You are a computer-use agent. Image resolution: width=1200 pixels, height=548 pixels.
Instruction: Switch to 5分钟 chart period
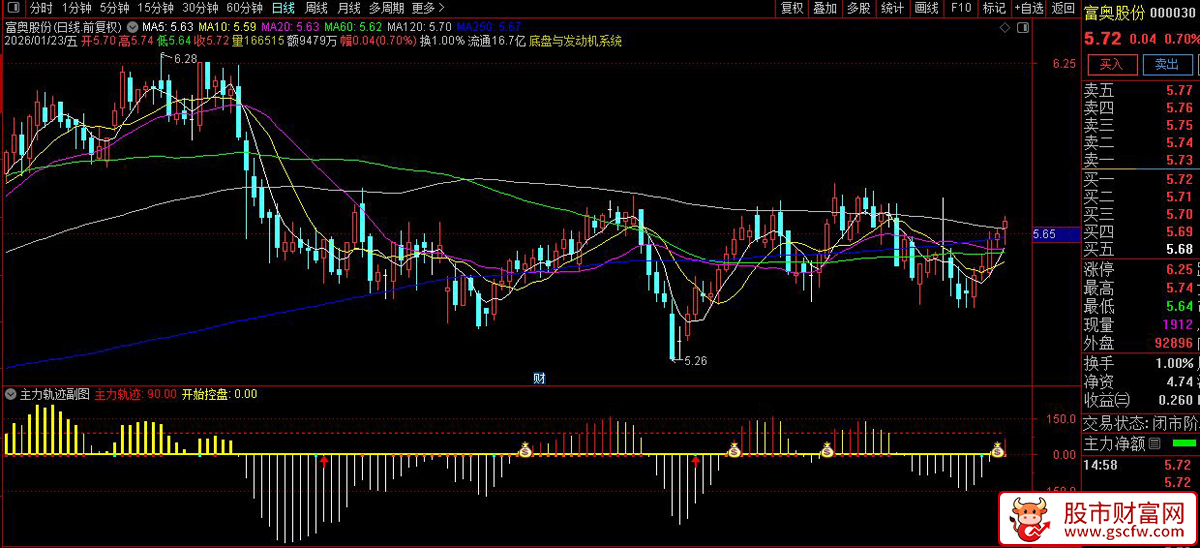click(x=114, y=8)
